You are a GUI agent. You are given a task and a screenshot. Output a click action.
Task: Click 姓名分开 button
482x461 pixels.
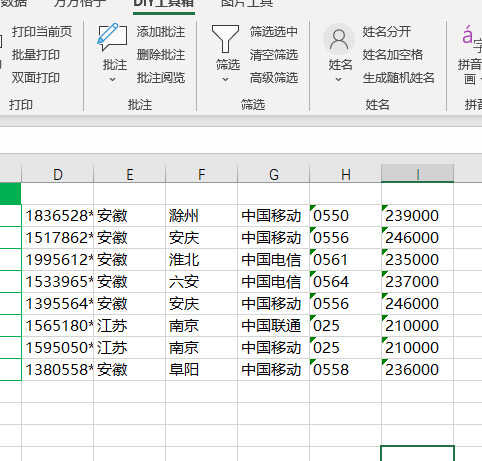(387, 32)
